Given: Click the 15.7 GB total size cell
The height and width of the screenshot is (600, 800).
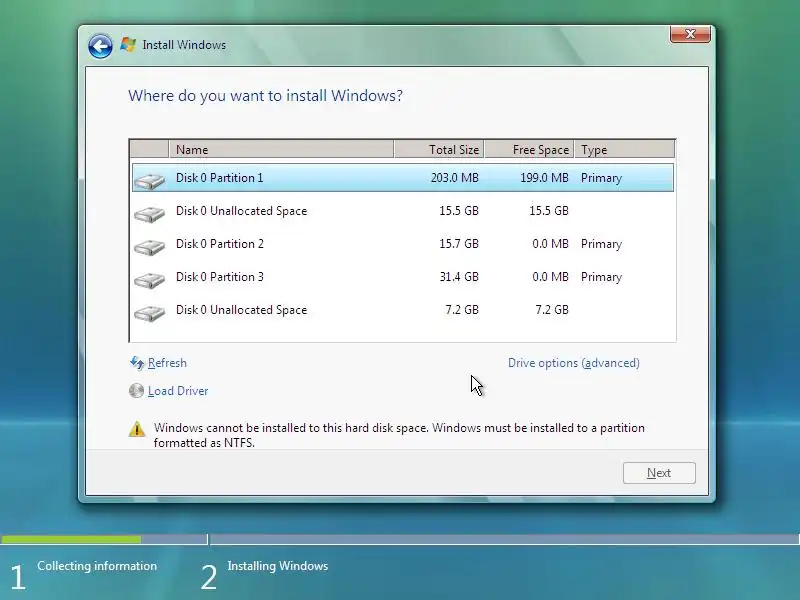Looking at the screenshot, I should point(459,244).
